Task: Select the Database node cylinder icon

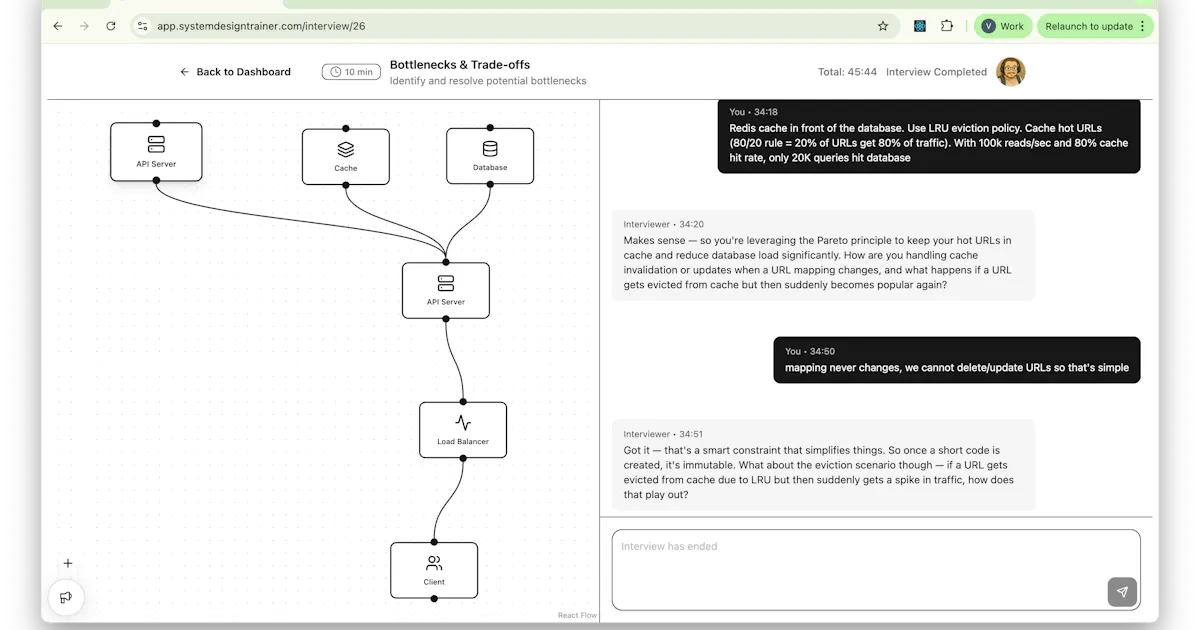Action: [490, 149]
